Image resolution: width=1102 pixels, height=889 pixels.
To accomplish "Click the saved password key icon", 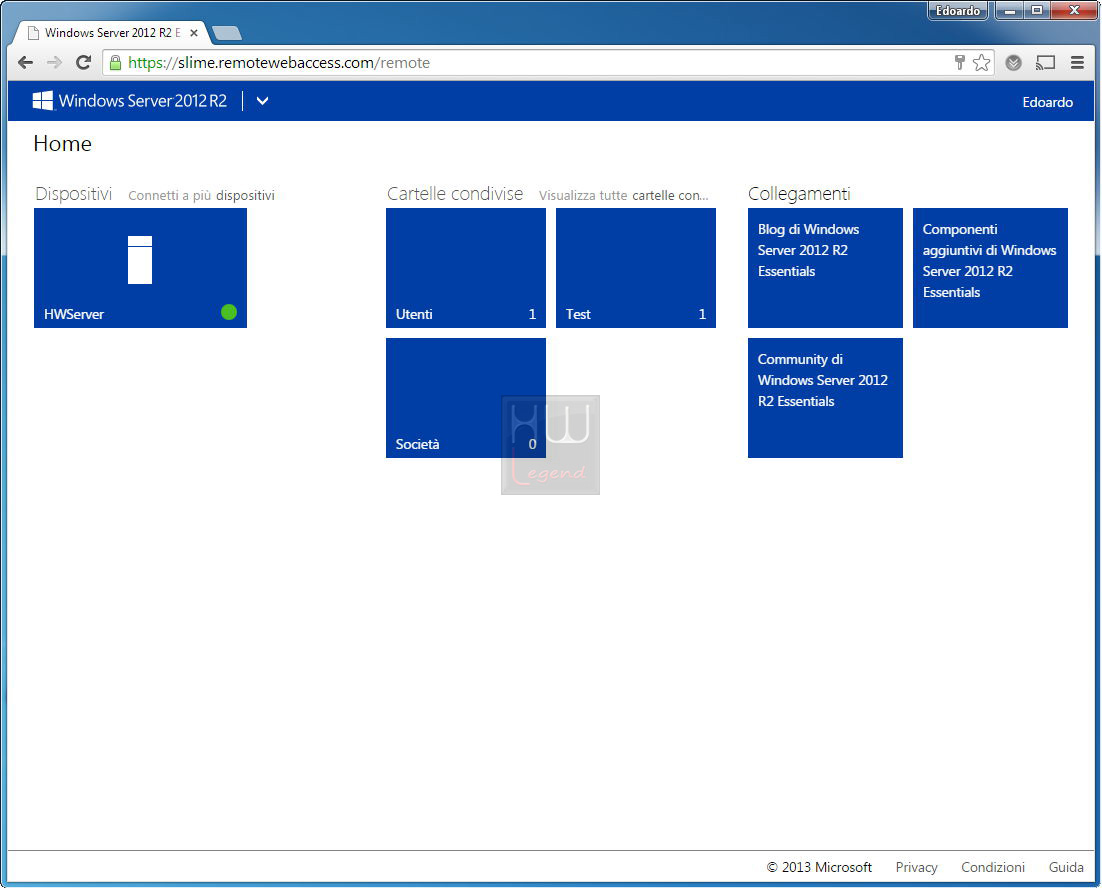I will pyautogui.click(x=959, y=63).
